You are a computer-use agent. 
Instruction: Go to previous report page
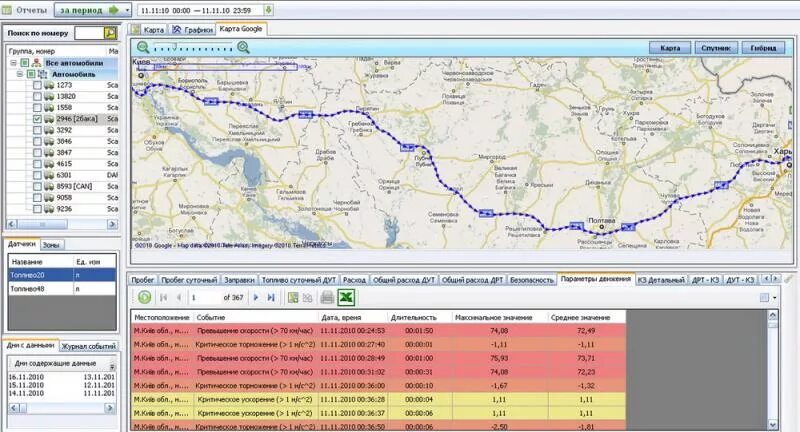(x=179, y=297)
